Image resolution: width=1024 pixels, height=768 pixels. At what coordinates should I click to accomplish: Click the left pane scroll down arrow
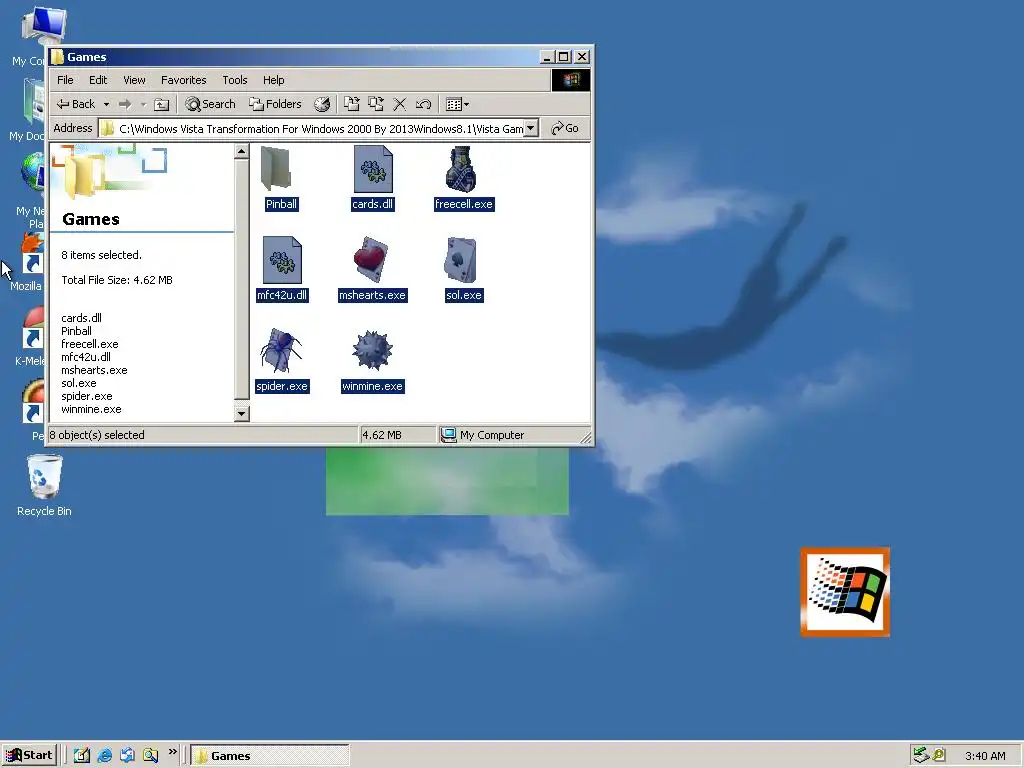point(242,413)
